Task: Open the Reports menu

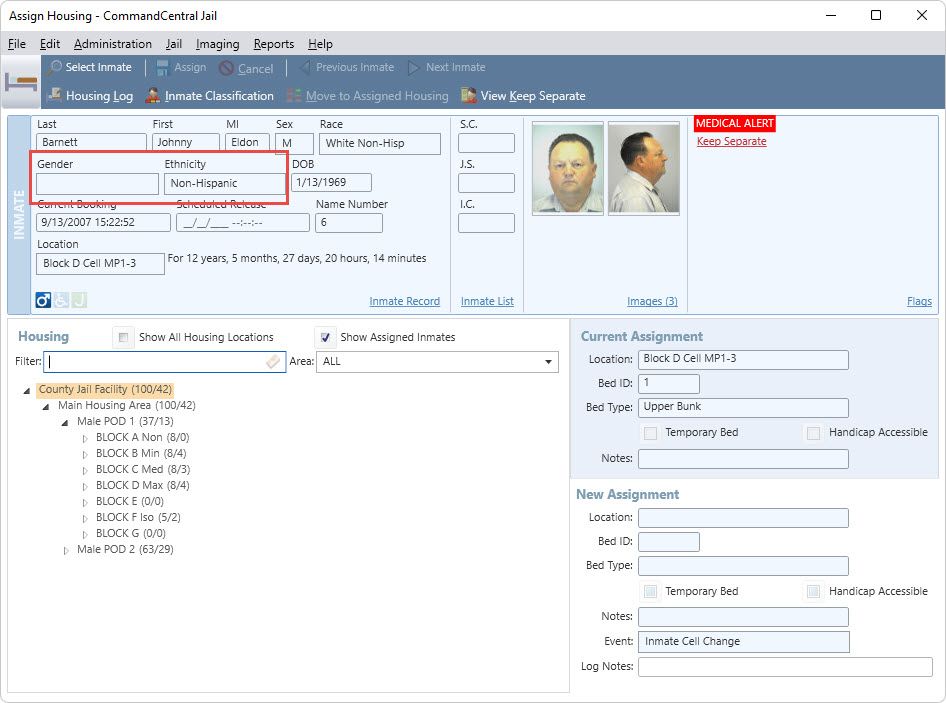Action: (273, 44)
